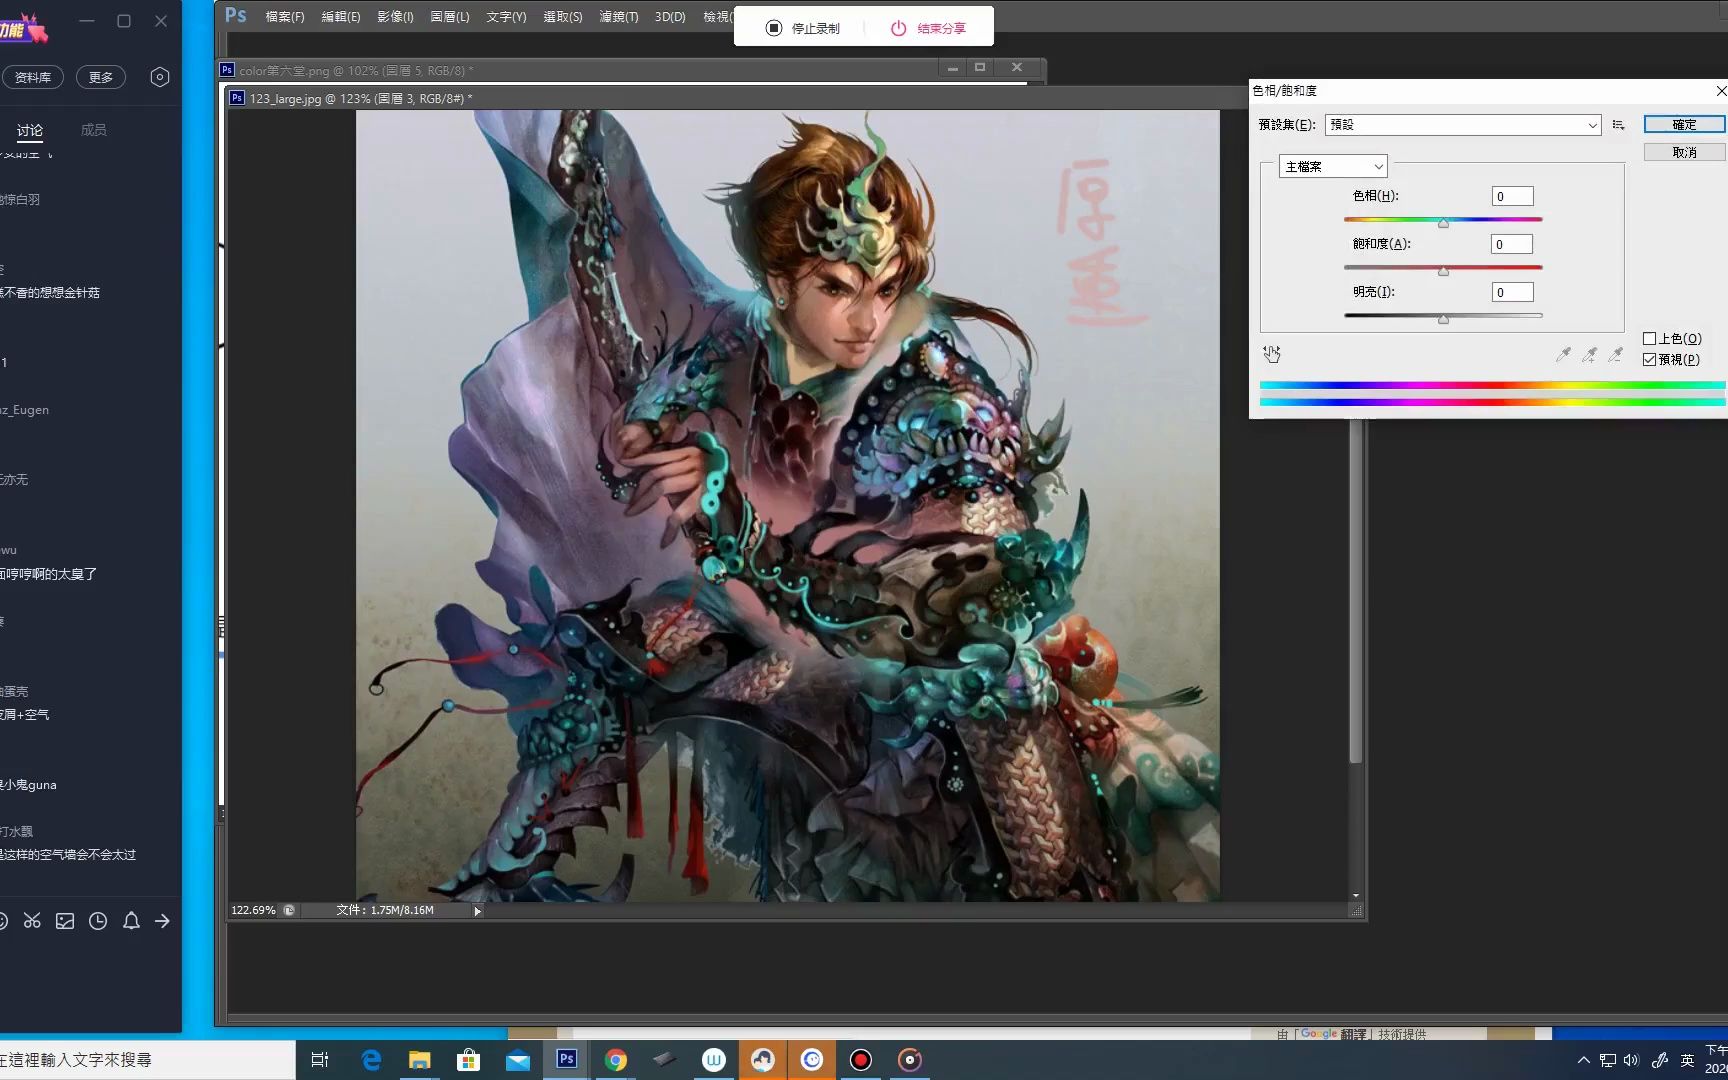This screenshot has width=1728, height=1080.
Task: Click the white round W app icon on taskbar
Action: point(714,1060)
